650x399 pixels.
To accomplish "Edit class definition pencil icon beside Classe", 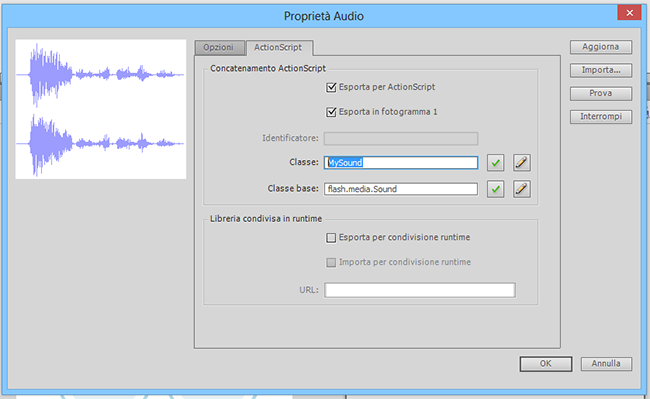I will coord(521,163).
